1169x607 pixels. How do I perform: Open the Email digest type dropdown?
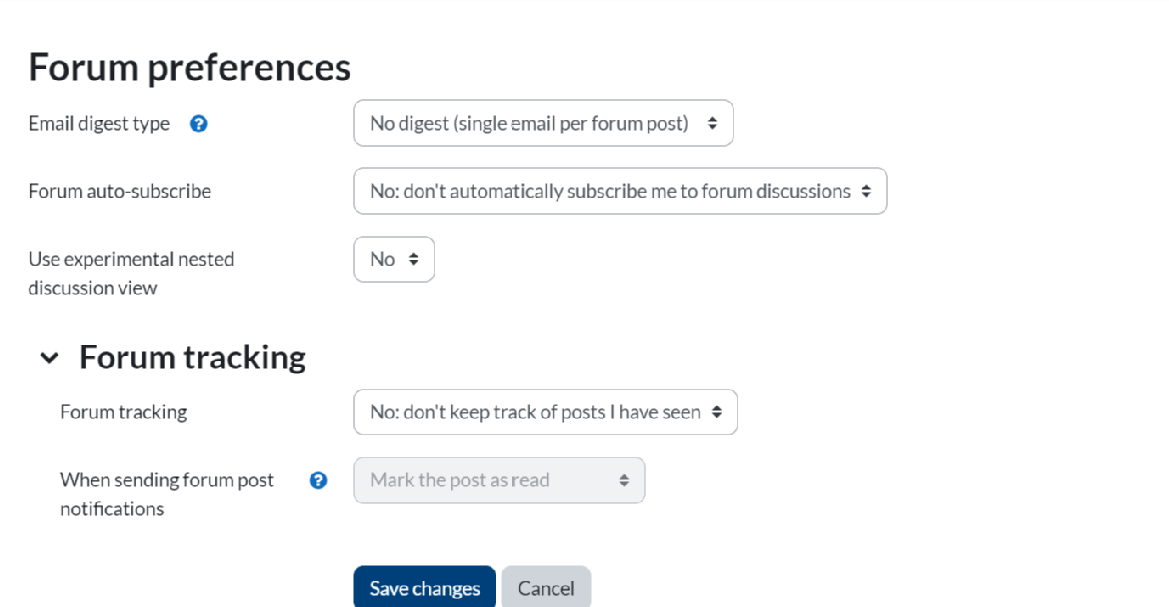[543, 124]
